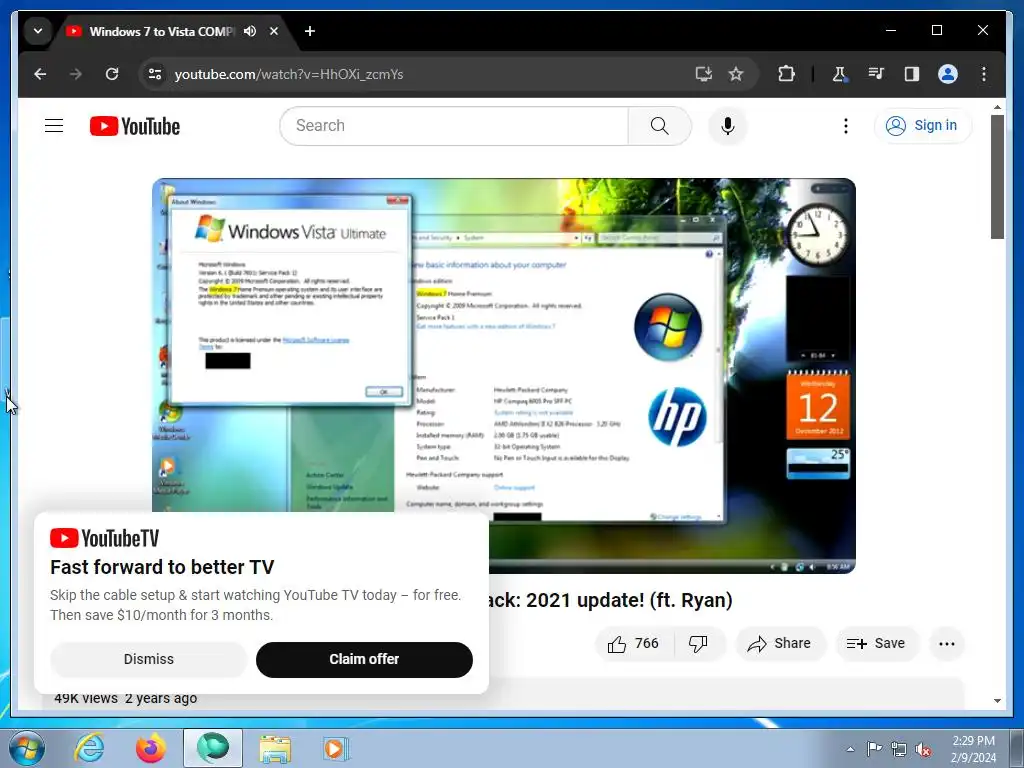Open more actions ellipsis under video
This screenshot has width=1024, height=768.
tap(946, 644)
